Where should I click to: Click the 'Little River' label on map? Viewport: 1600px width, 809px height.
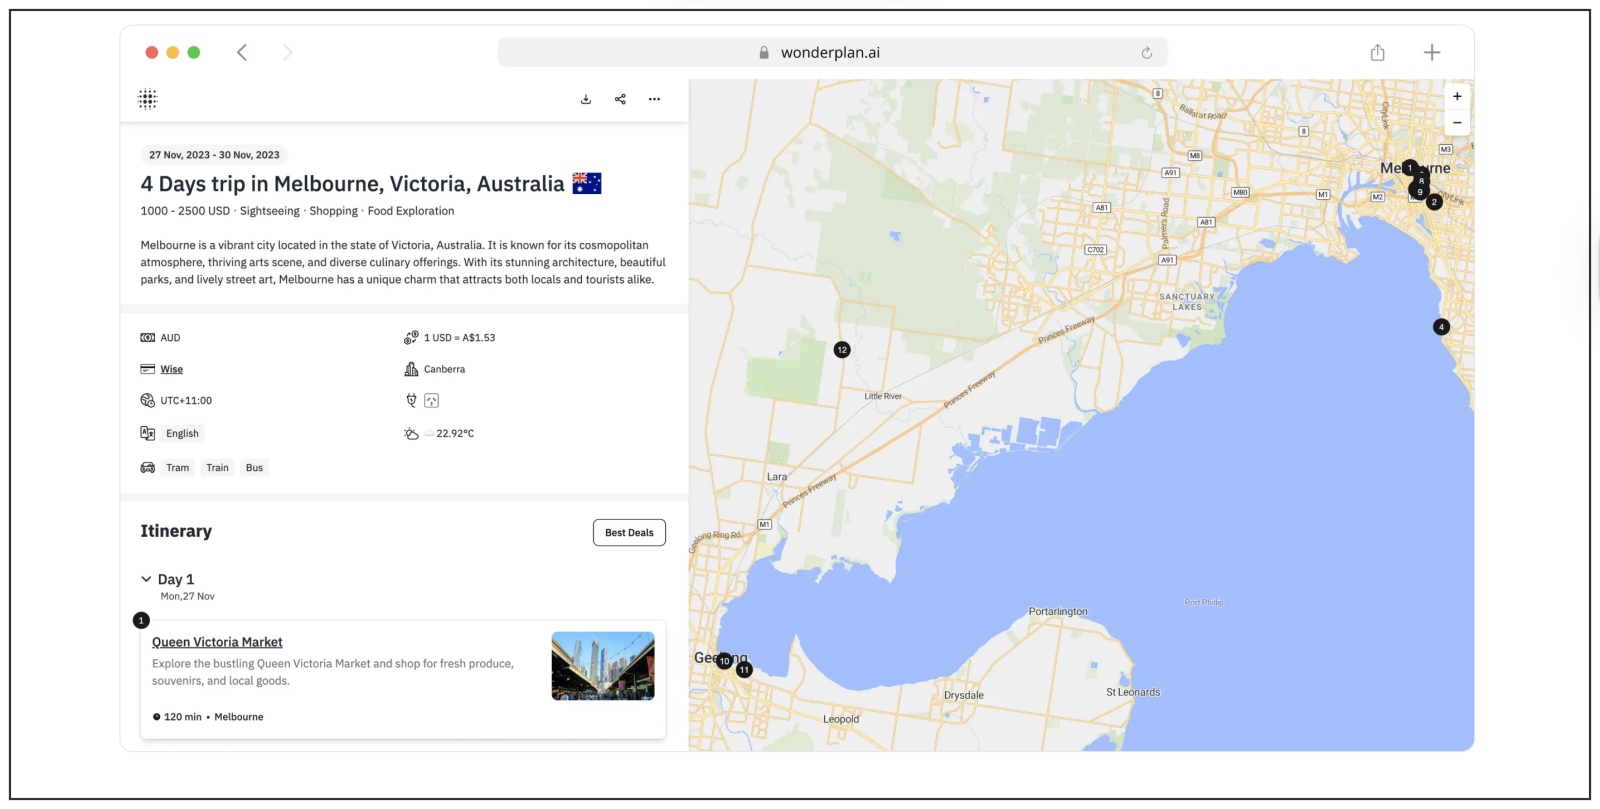(x=883, y=396)
